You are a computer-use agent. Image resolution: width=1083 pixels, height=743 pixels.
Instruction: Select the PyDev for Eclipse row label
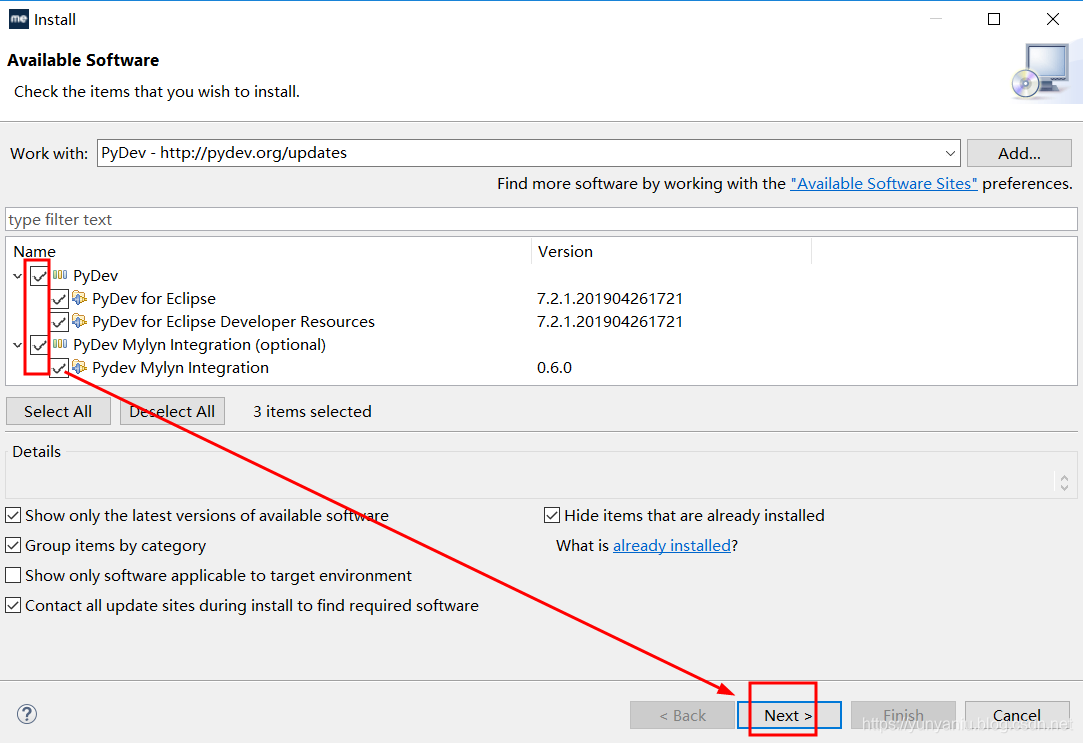coord(154,298)
